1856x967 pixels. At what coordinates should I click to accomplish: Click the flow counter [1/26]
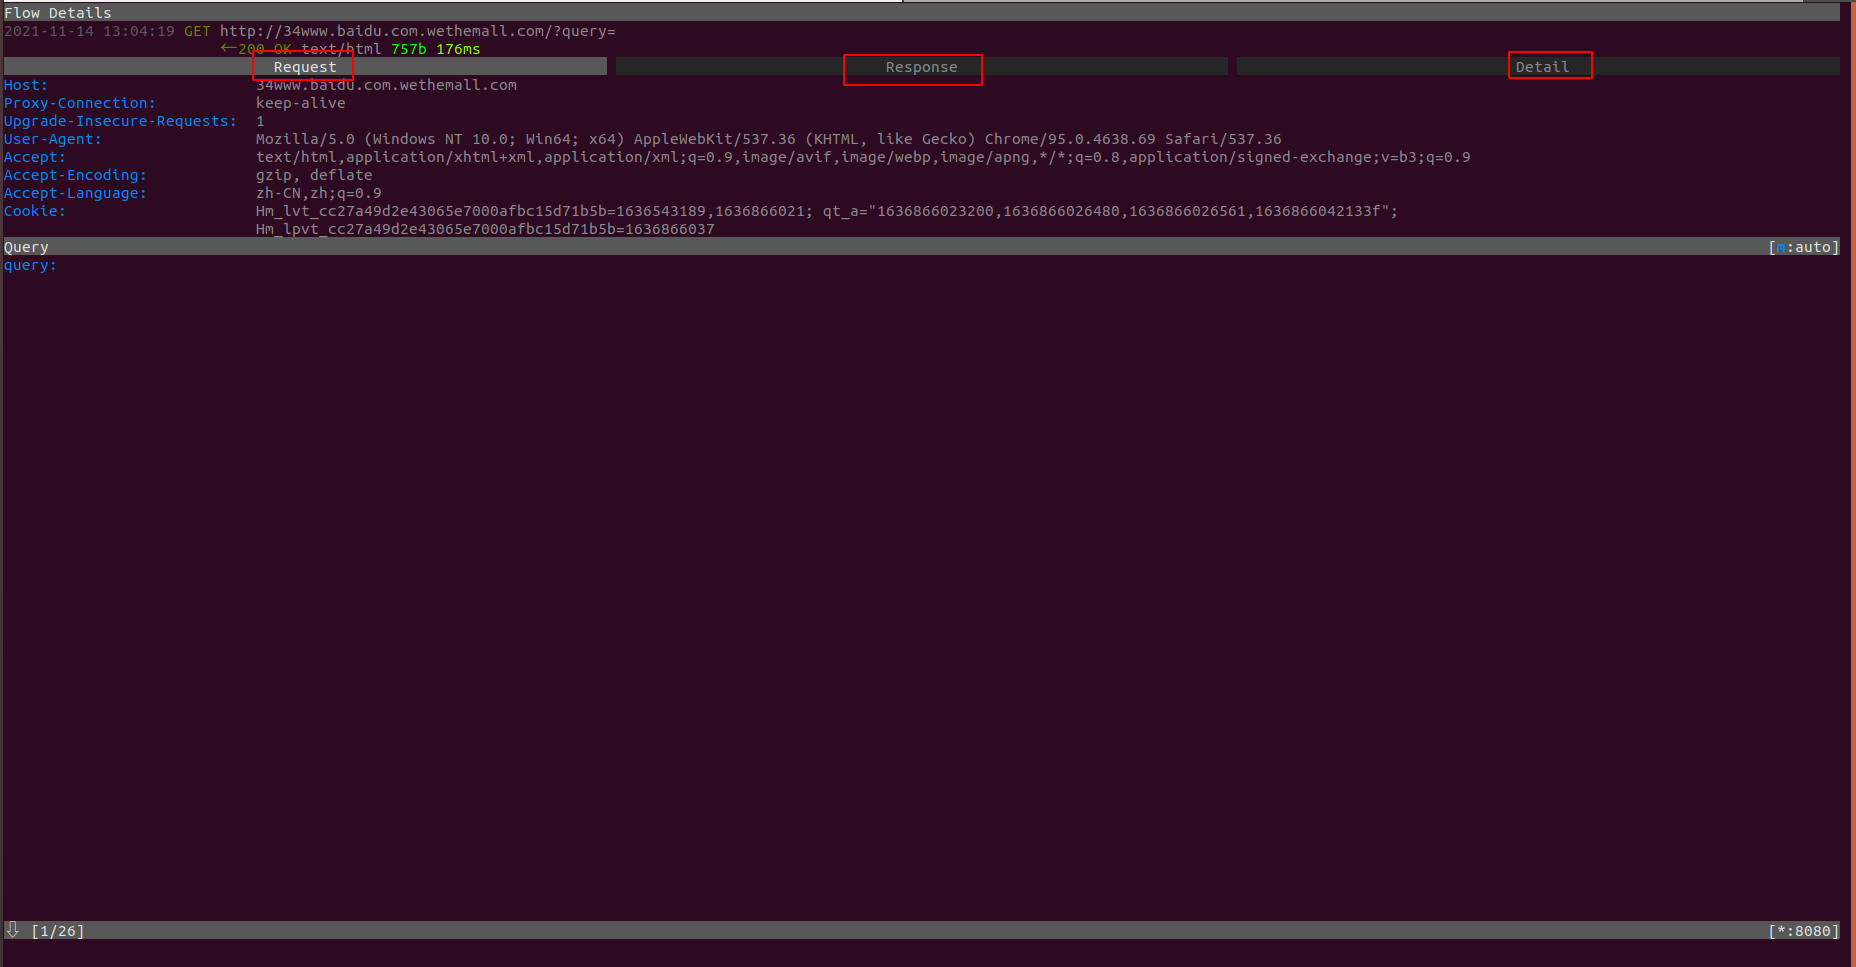58,930
